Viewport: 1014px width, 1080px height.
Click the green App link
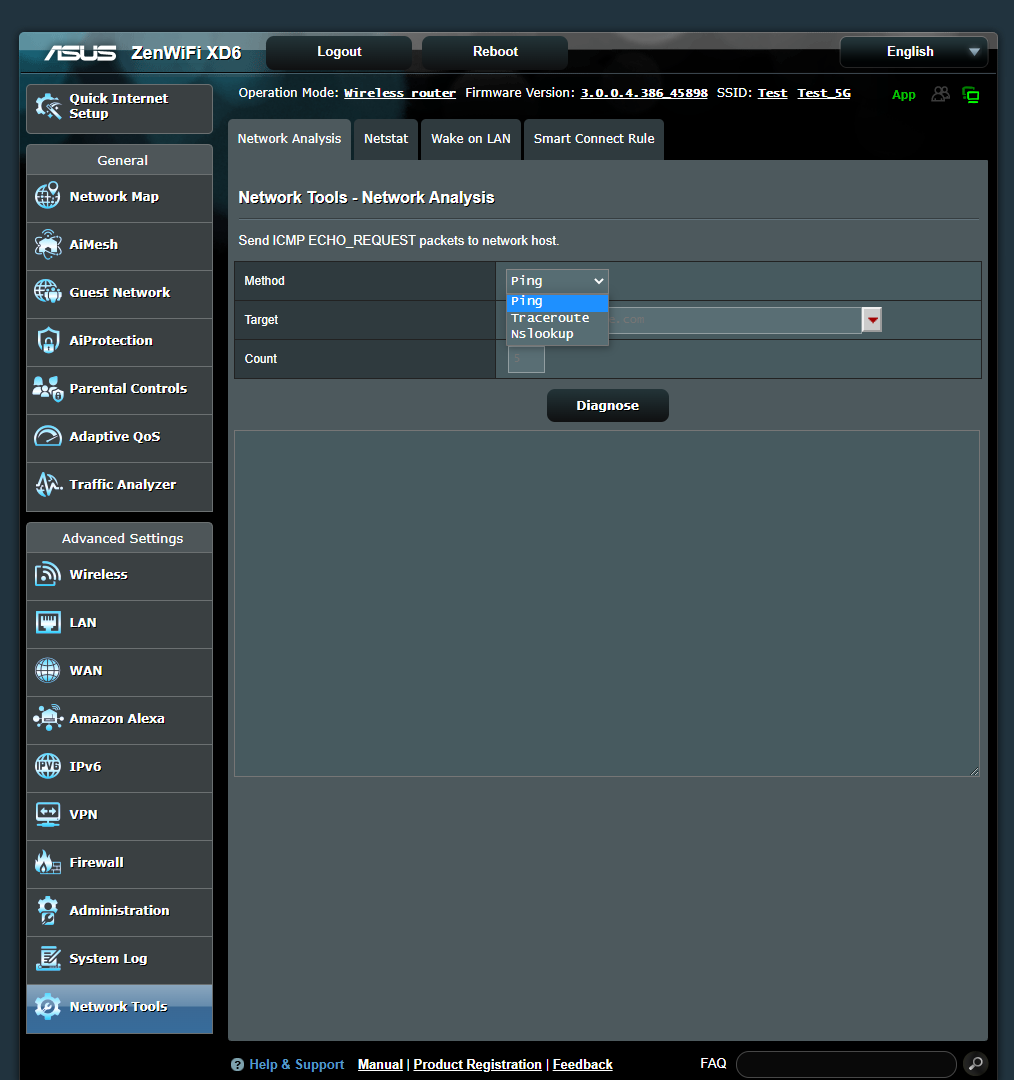tap(904, 95)
